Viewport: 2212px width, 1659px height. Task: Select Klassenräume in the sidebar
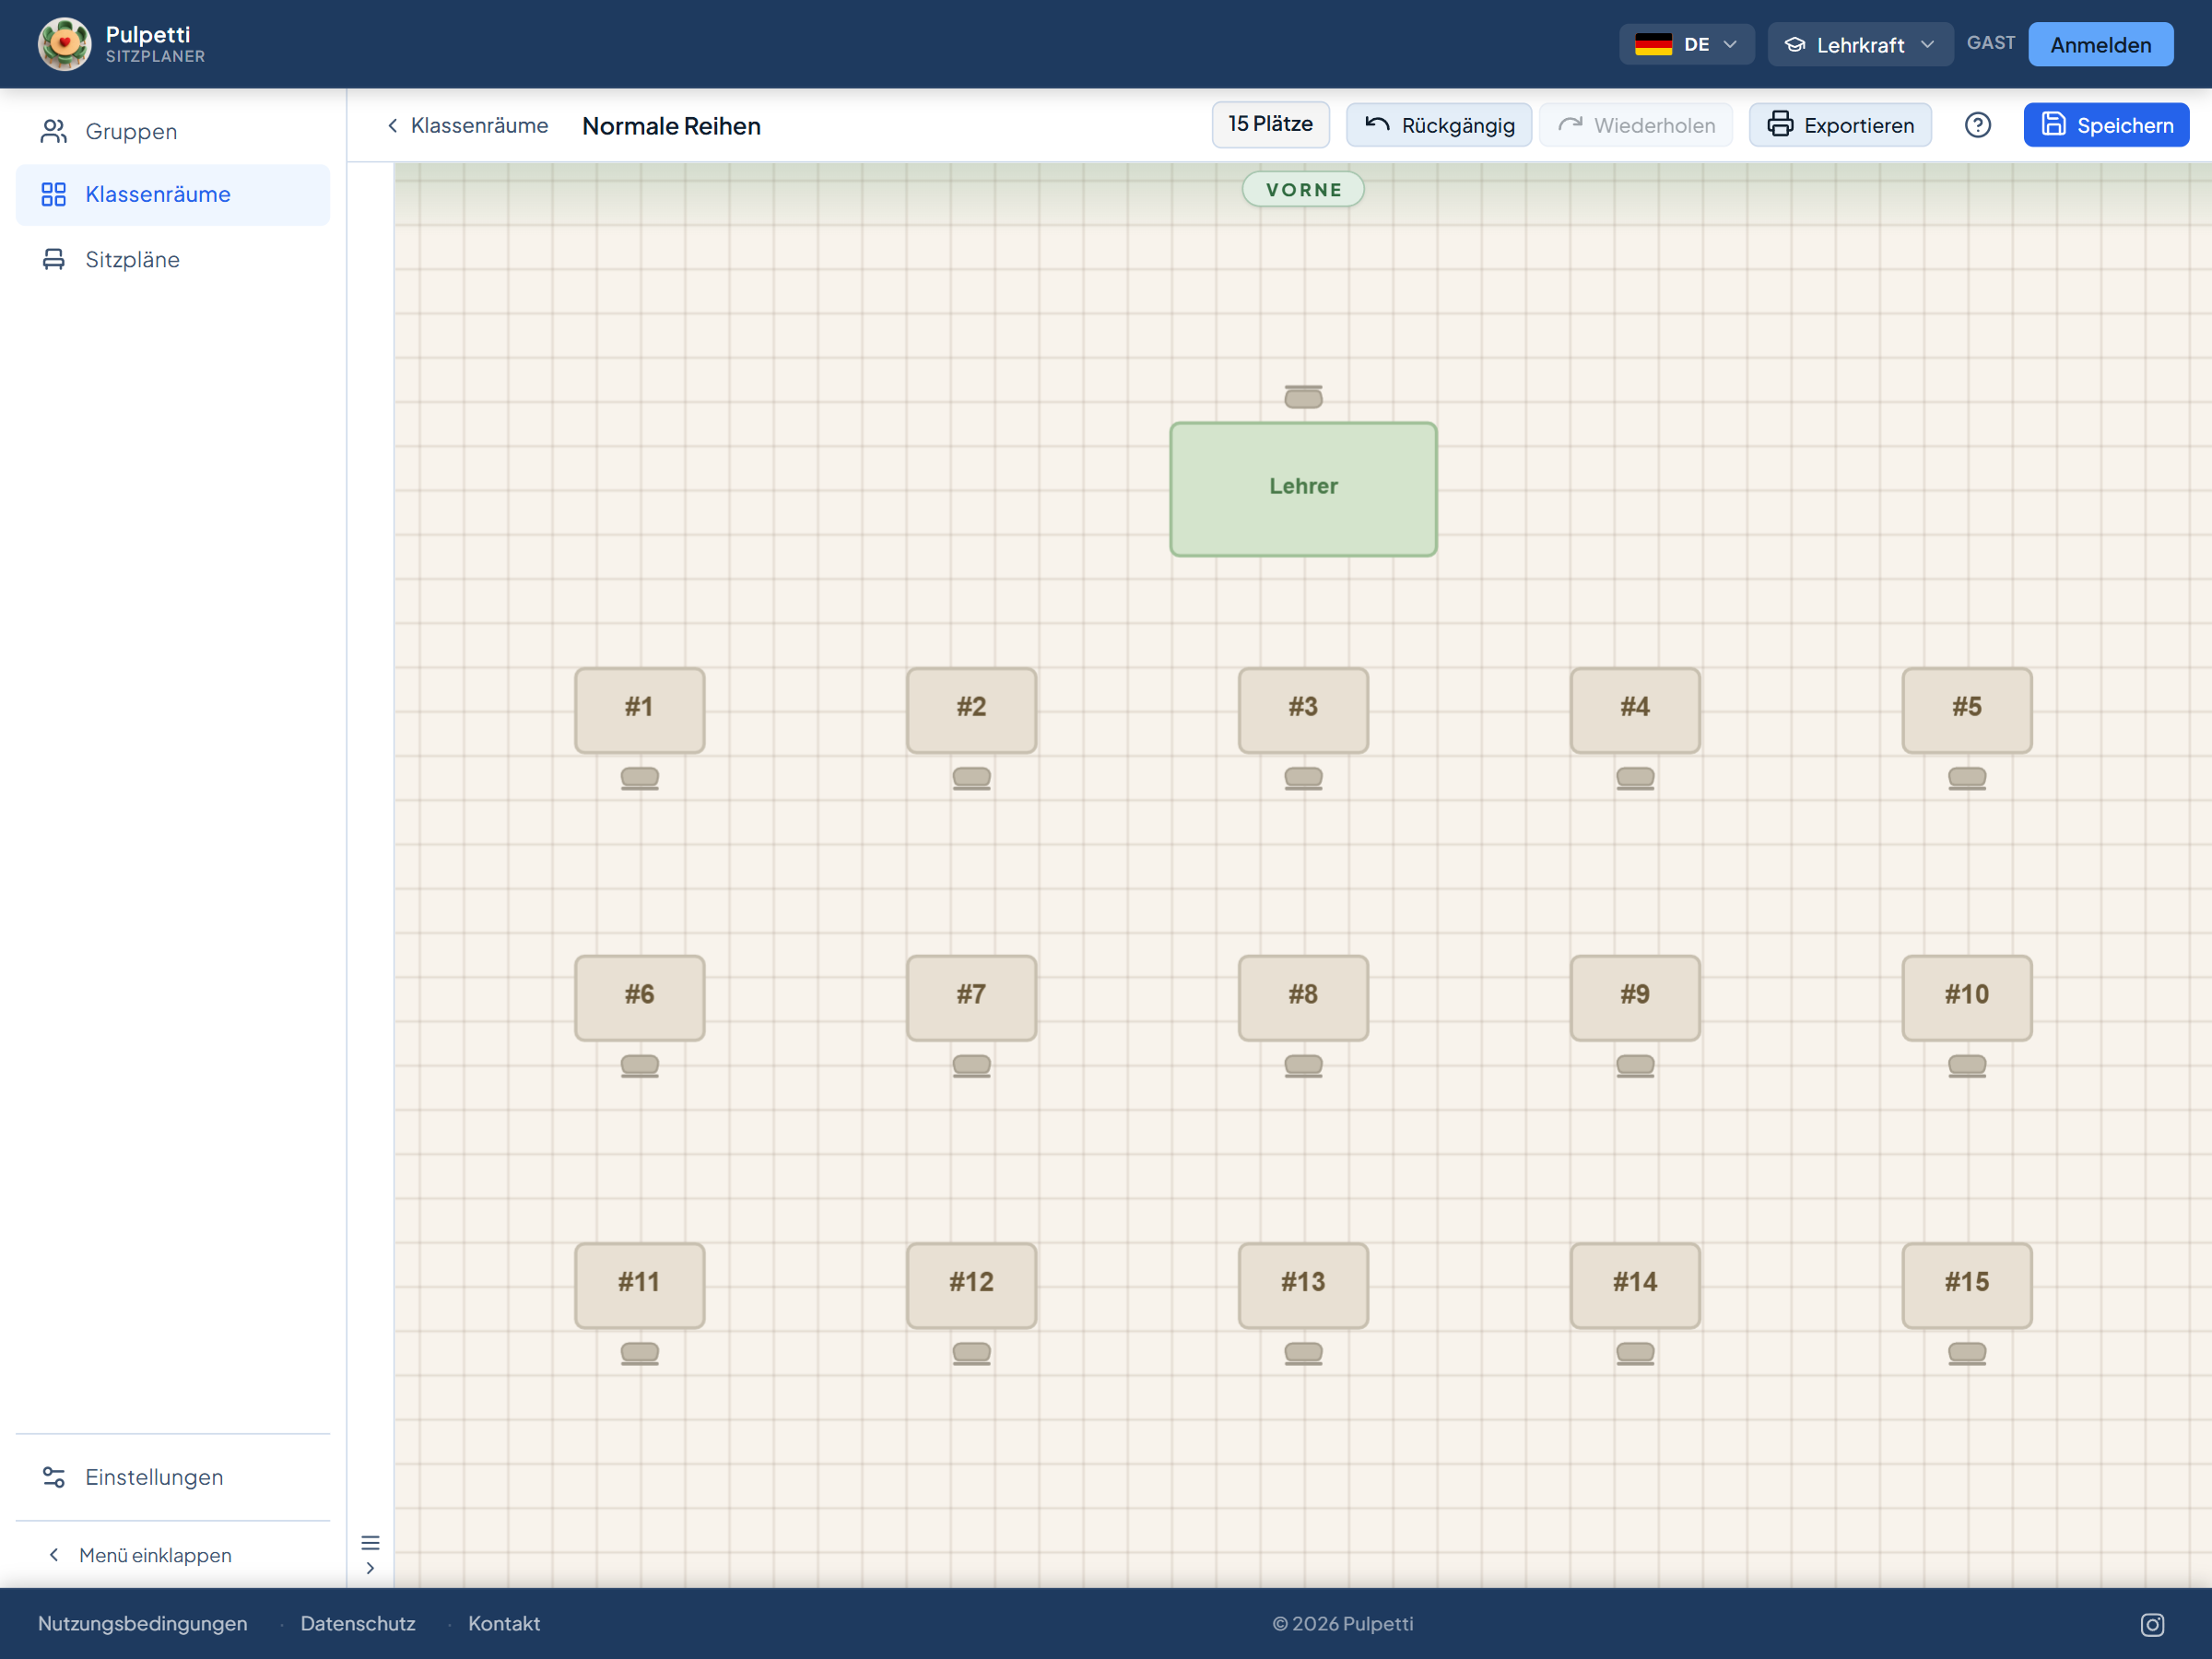[173, 194]
